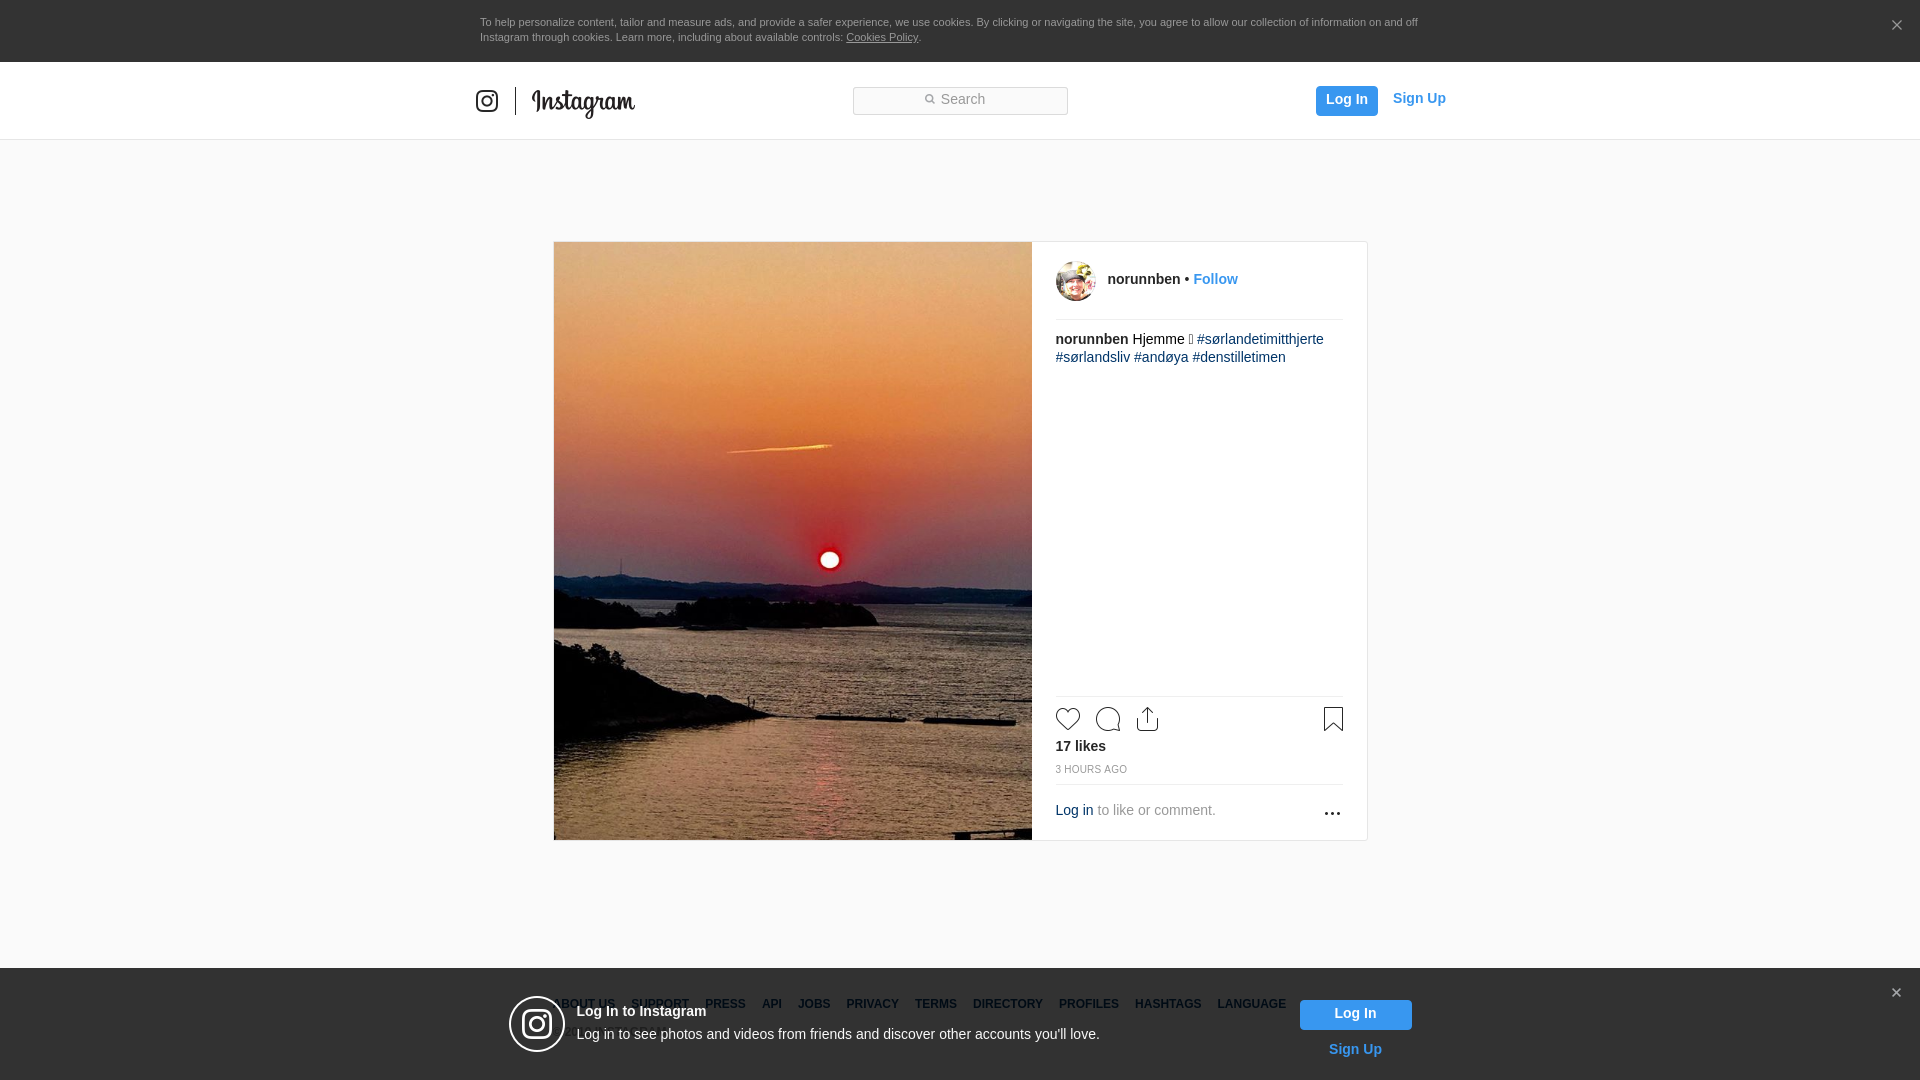The image size is (1920, 1080).
Task: Click the Log in link to comment
Action: pos(1074,810)
